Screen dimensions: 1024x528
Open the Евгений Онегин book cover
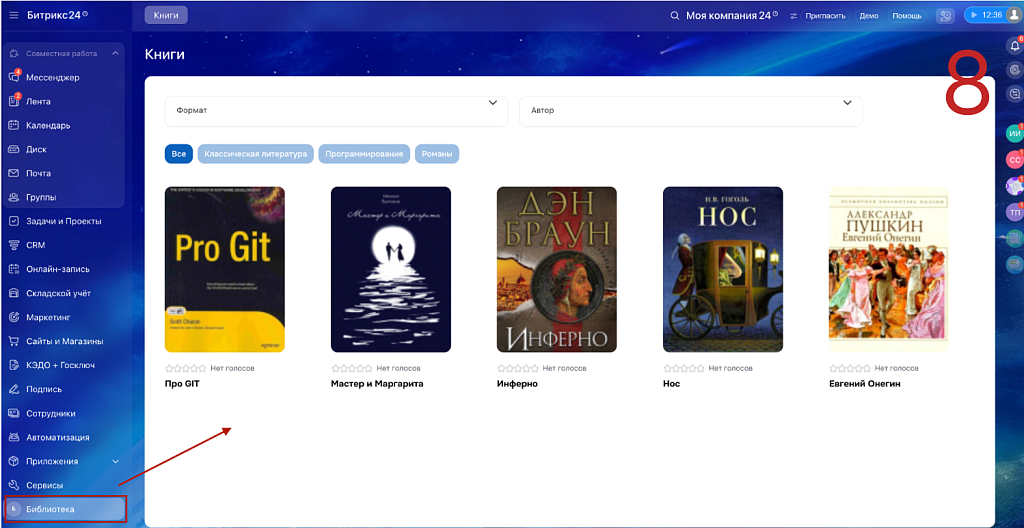(x=889, y=269)
